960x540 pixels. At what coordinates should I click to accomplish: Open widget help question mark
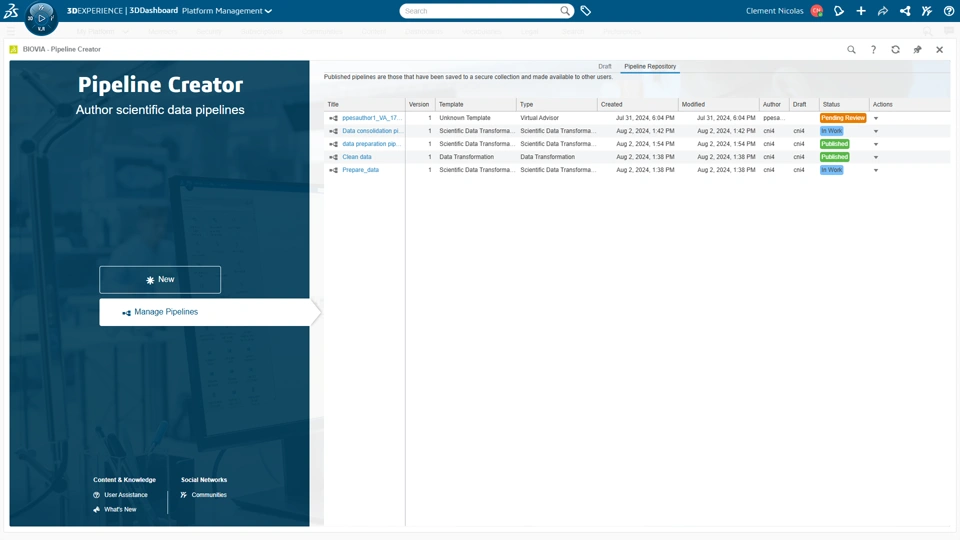pyautogui.click(x=874, y=50)
